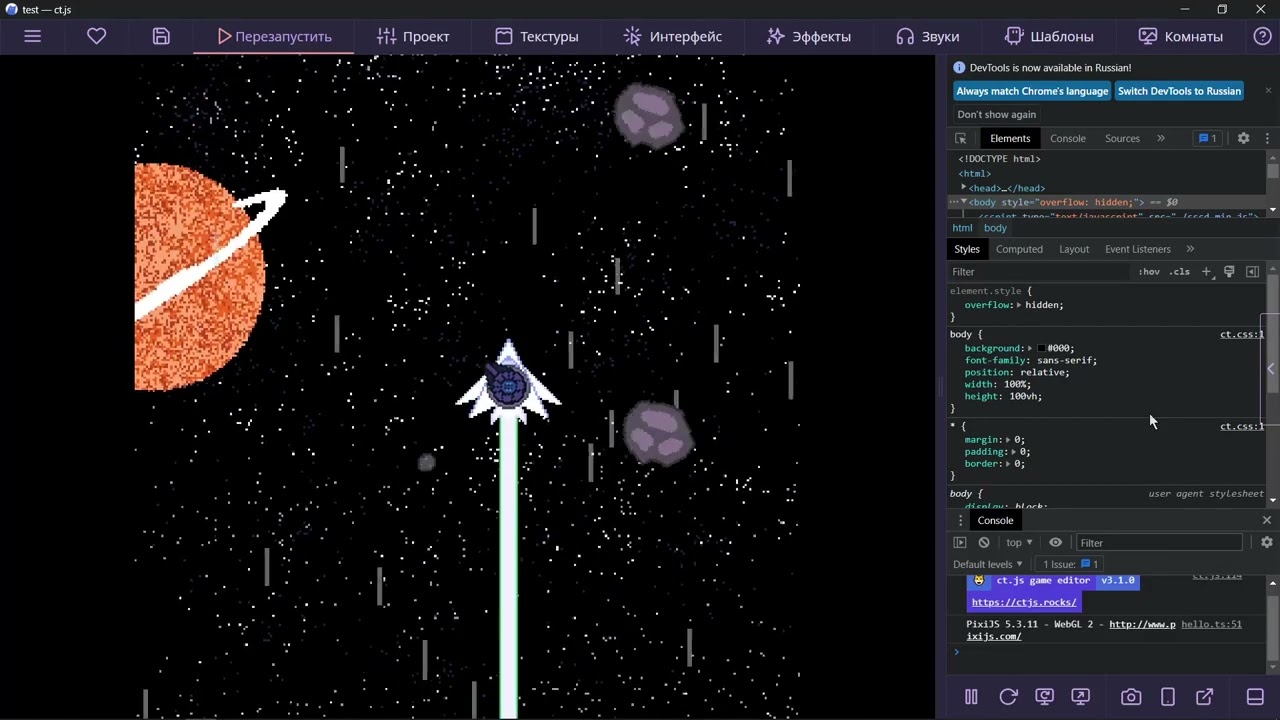Collapse the body element node

coord(964,202)
